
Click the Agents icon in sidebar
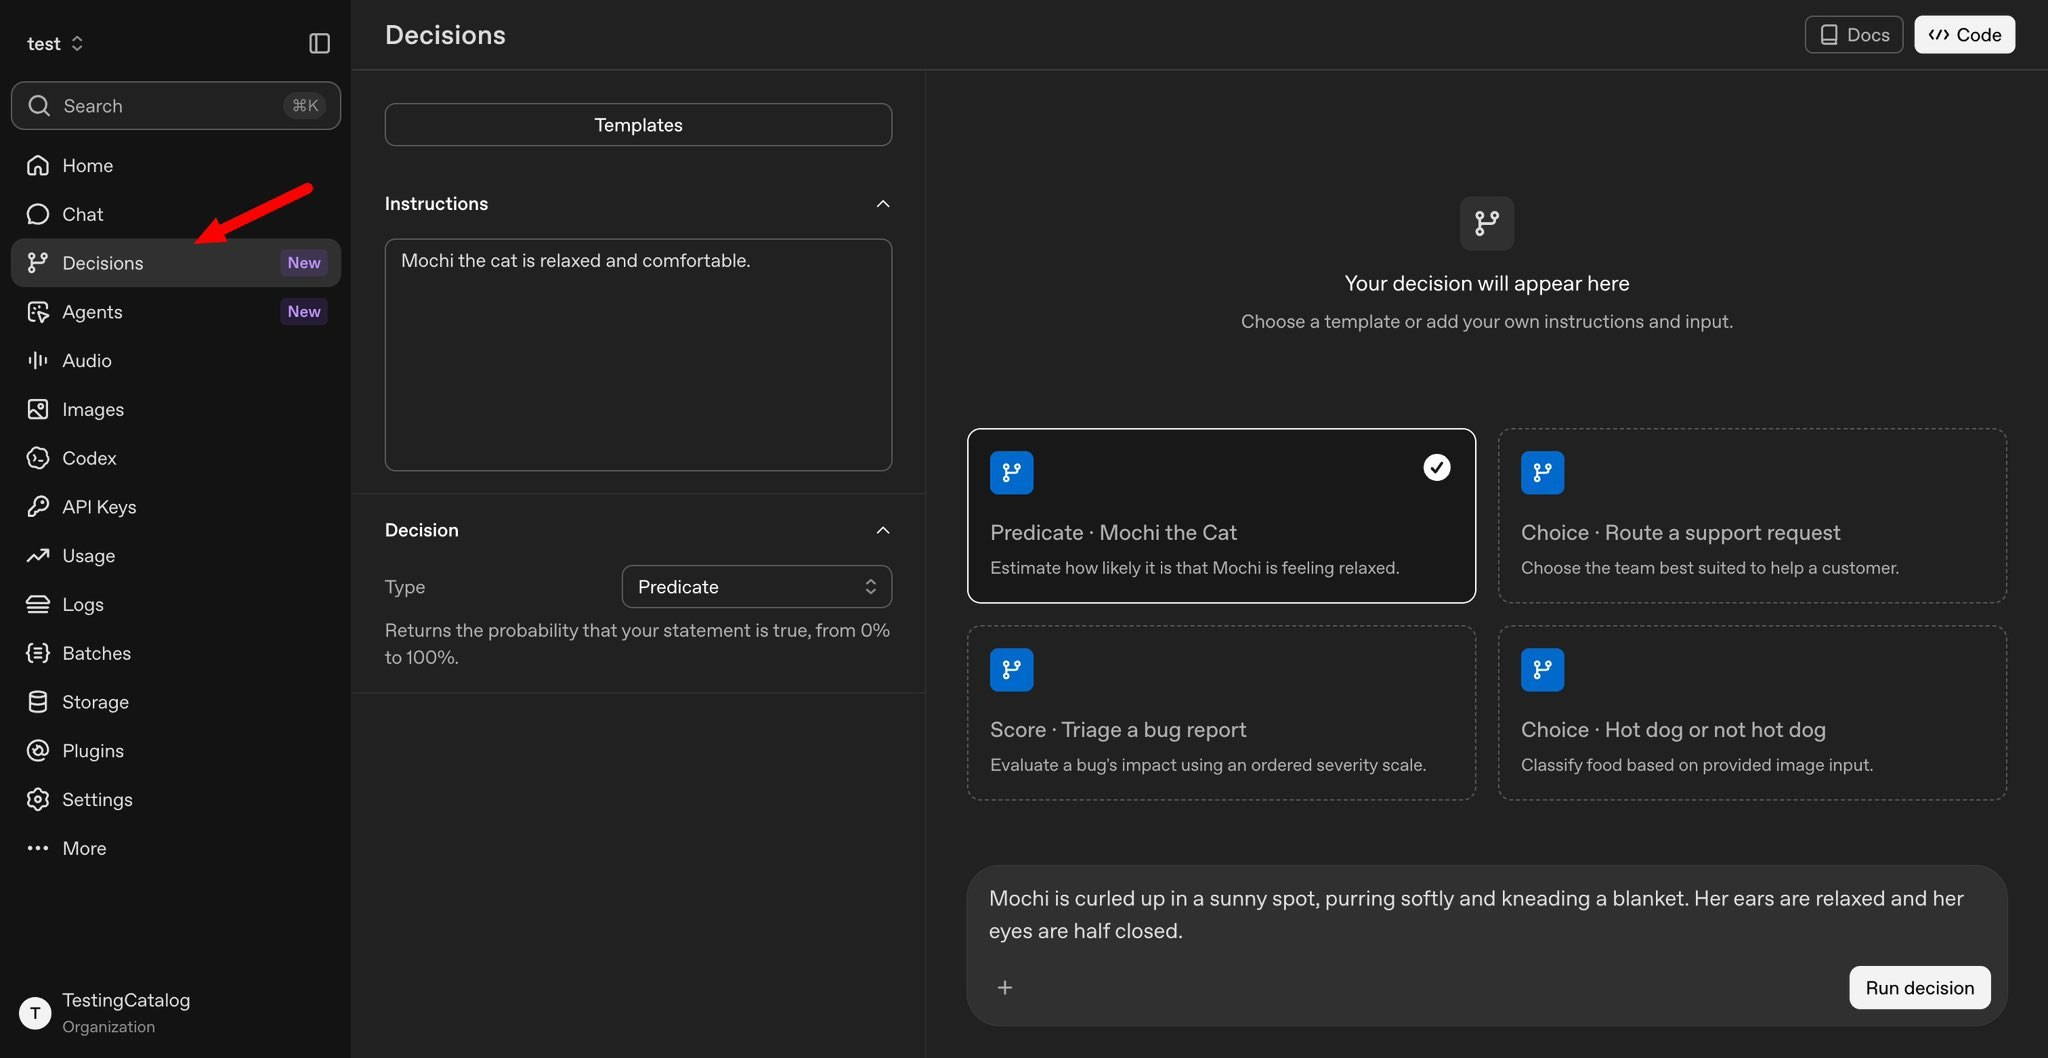tap(38, 312)
